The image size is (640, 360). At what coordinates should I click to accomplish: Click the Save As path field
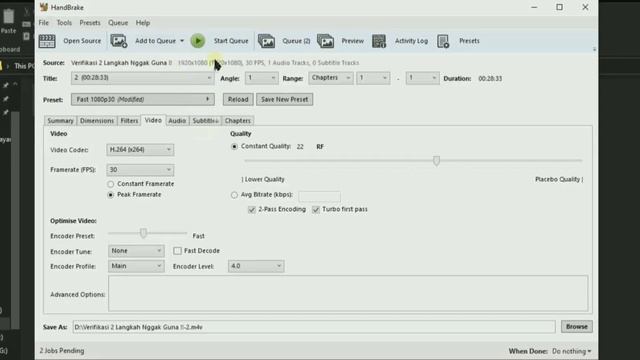pyautogui.click(x=314, y=327)
